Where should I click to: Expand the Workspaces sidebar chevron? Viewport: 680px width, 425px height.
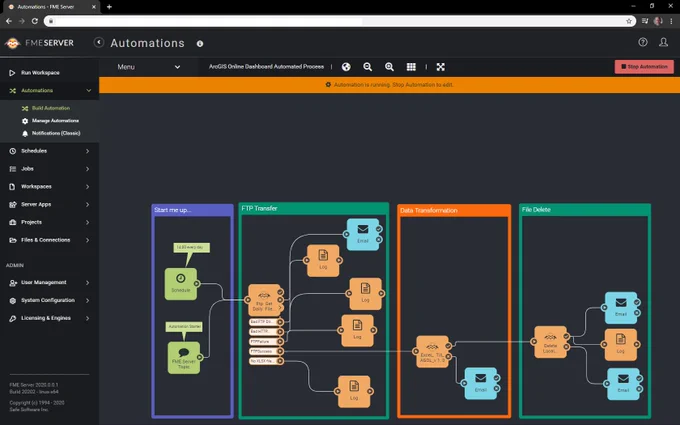pyautogui.click(x=88, y=186)
